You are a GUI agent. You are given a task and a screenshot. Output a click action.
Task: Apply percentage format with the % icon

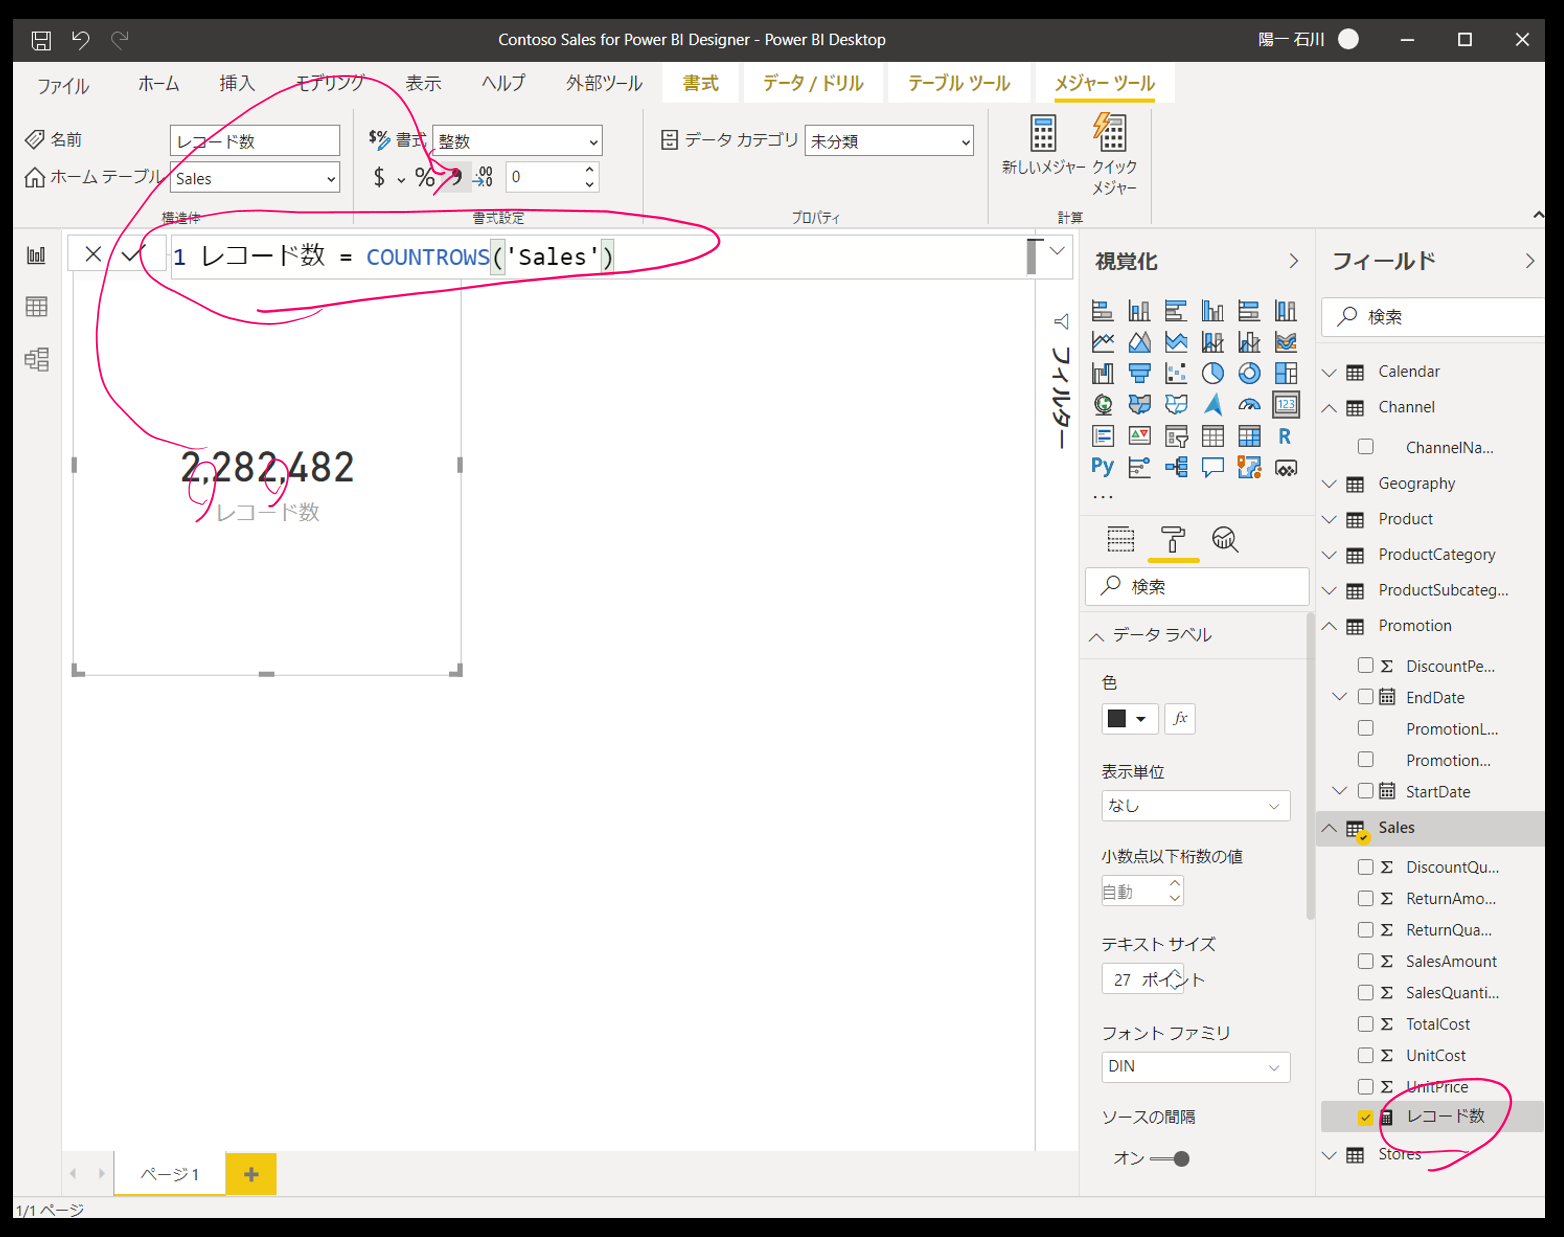(425, 178)
